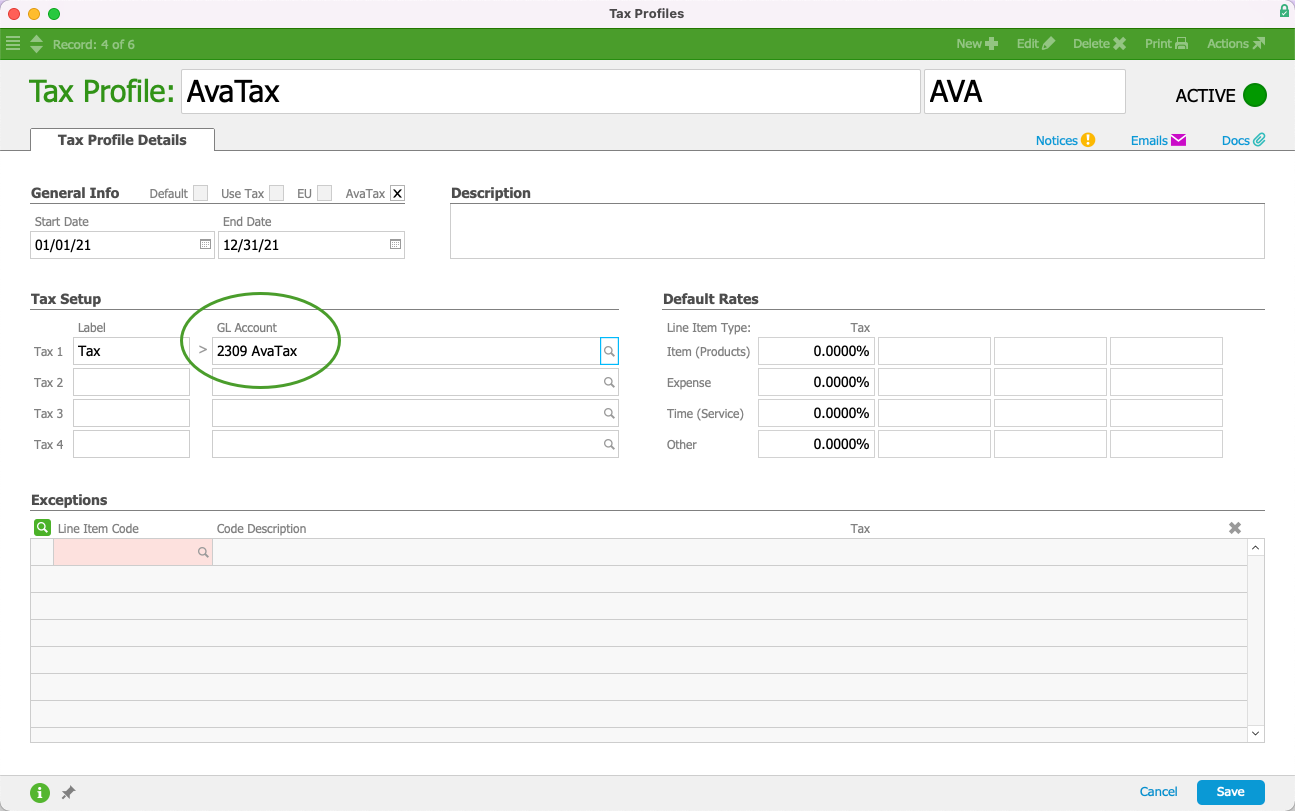Screen dimensions: 1295x811
Task: Search GL accounts for Tax 3
Action: (609, 413)
